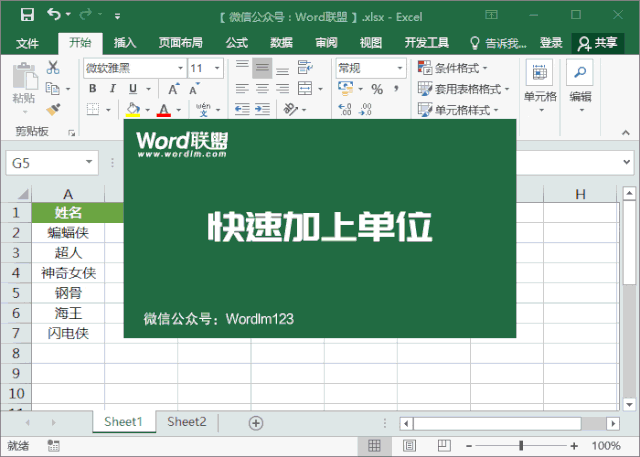Apply red font color A

(164, 110)
